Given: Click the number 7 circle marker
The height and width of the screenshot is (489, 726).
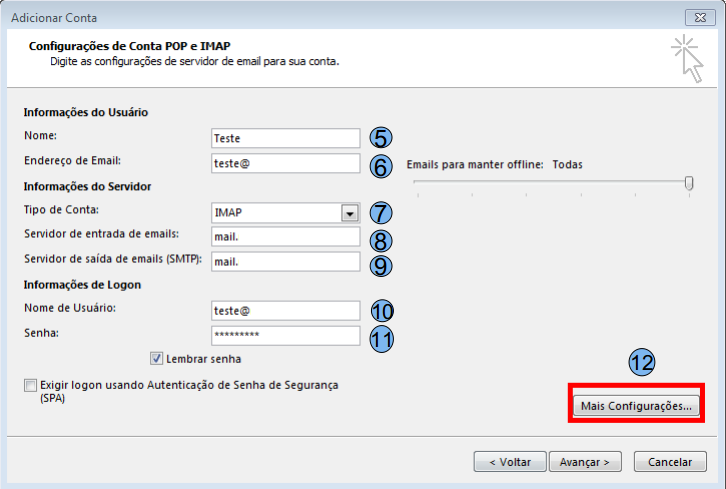Looking at the screenshot, I should pyautogui.click(x=380, y=213).
